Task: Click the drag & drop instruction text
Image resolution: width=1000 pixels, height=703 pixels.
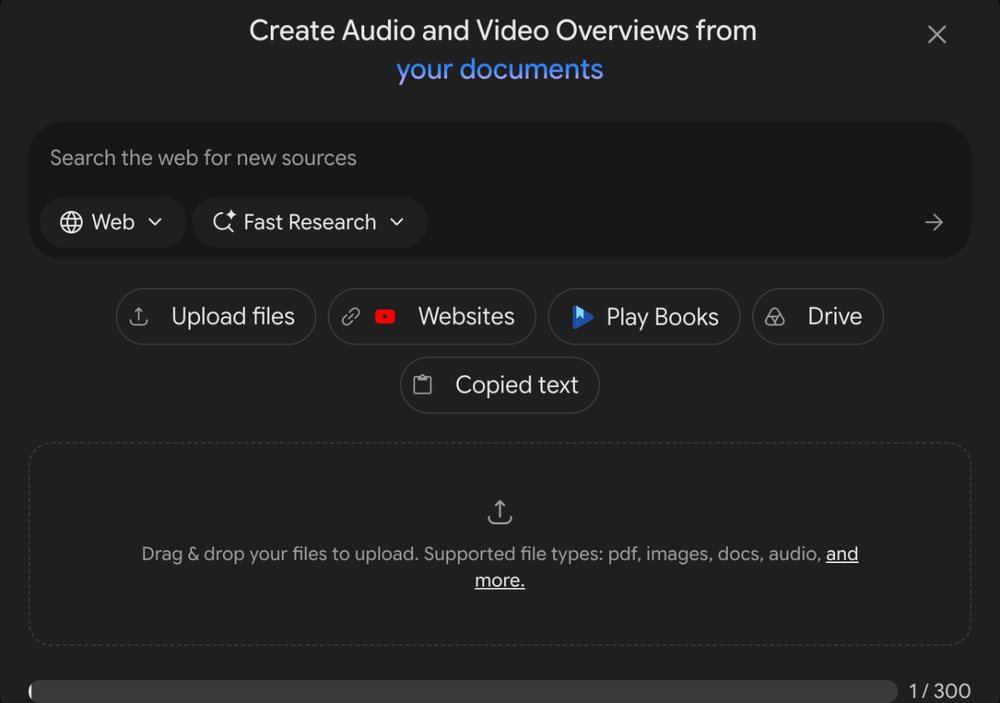Action: click(499, 566)
